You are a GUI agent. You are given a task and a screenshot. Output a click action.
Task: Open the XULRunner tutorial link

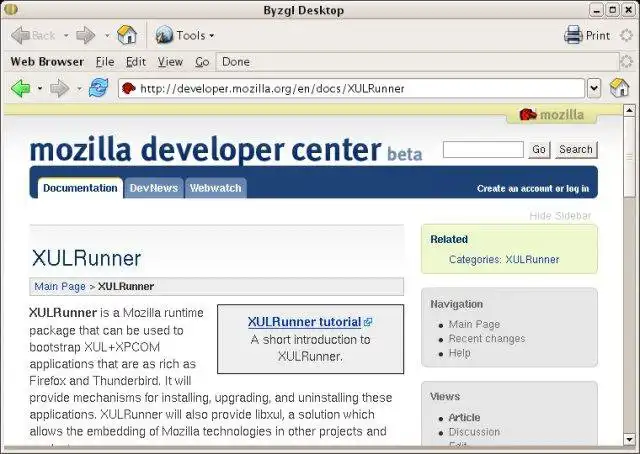pos(304,322)
